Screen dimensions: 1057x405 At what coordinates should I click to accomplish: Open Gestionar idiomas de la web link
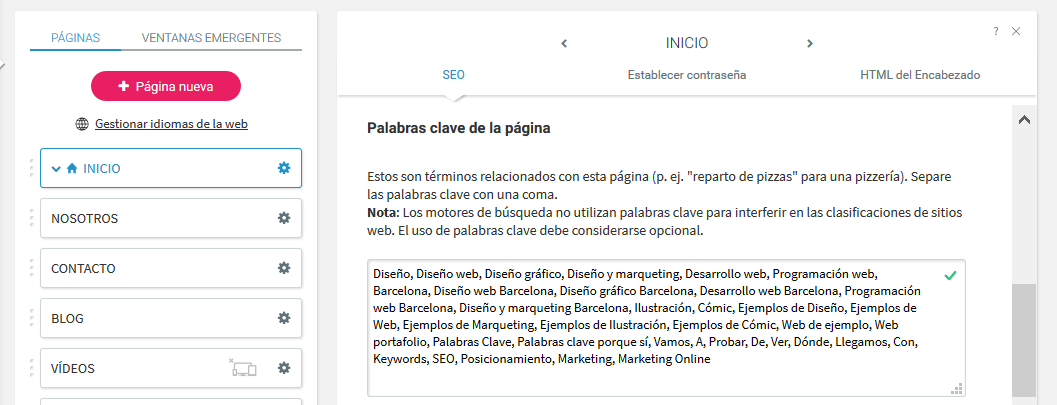[x=170, y=125]
